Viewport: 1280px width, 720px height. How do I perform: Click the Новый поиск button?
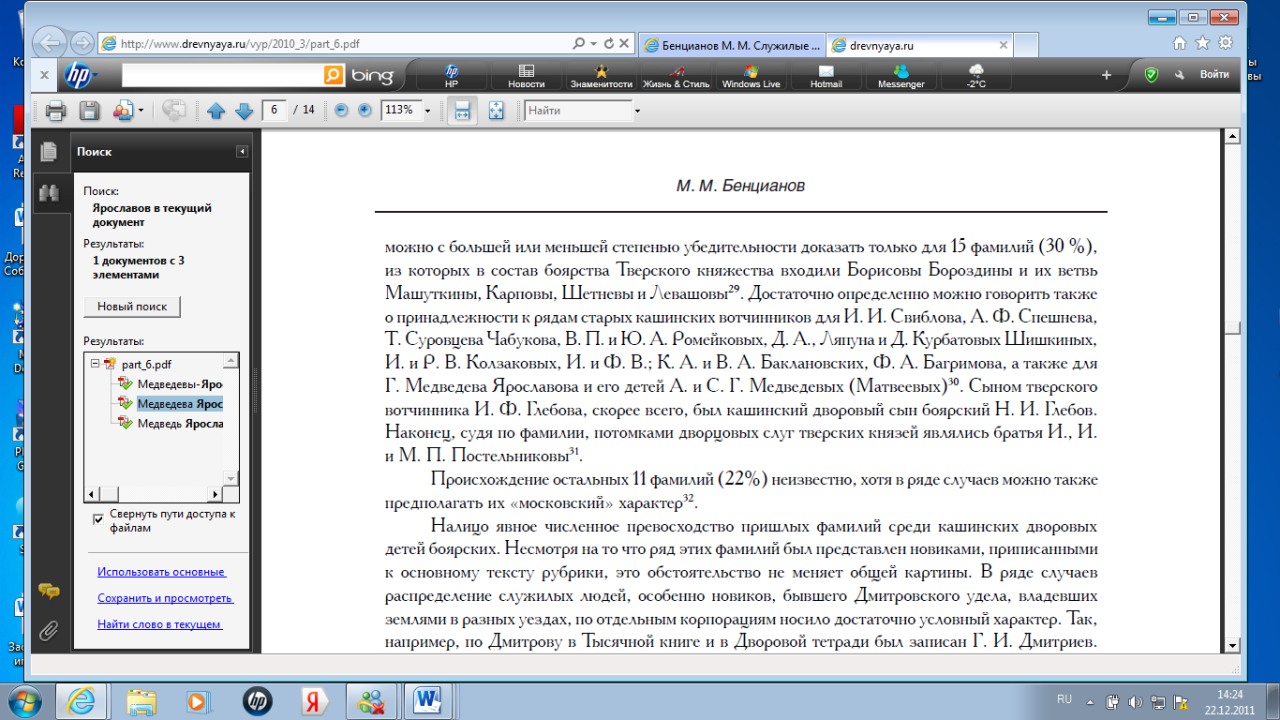coord(132,306)
